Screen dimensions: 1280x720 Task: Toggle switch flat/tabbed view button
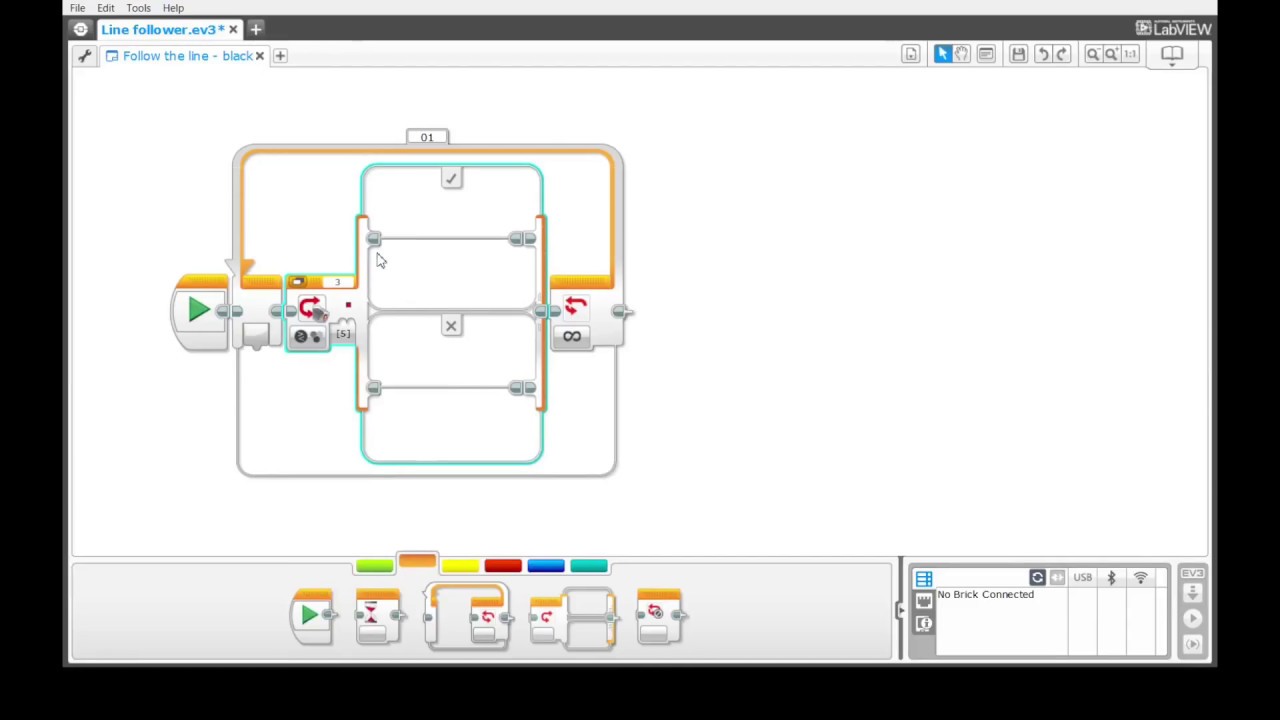298,282
